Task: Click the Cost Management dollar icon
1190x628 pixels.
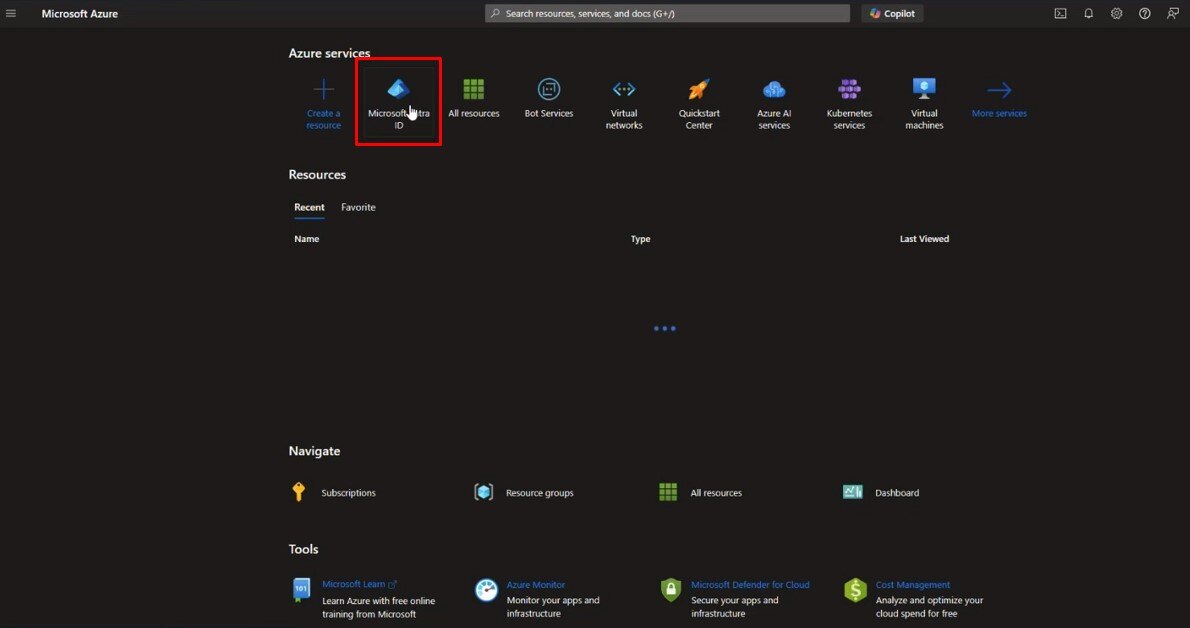Action: [855, 590]
